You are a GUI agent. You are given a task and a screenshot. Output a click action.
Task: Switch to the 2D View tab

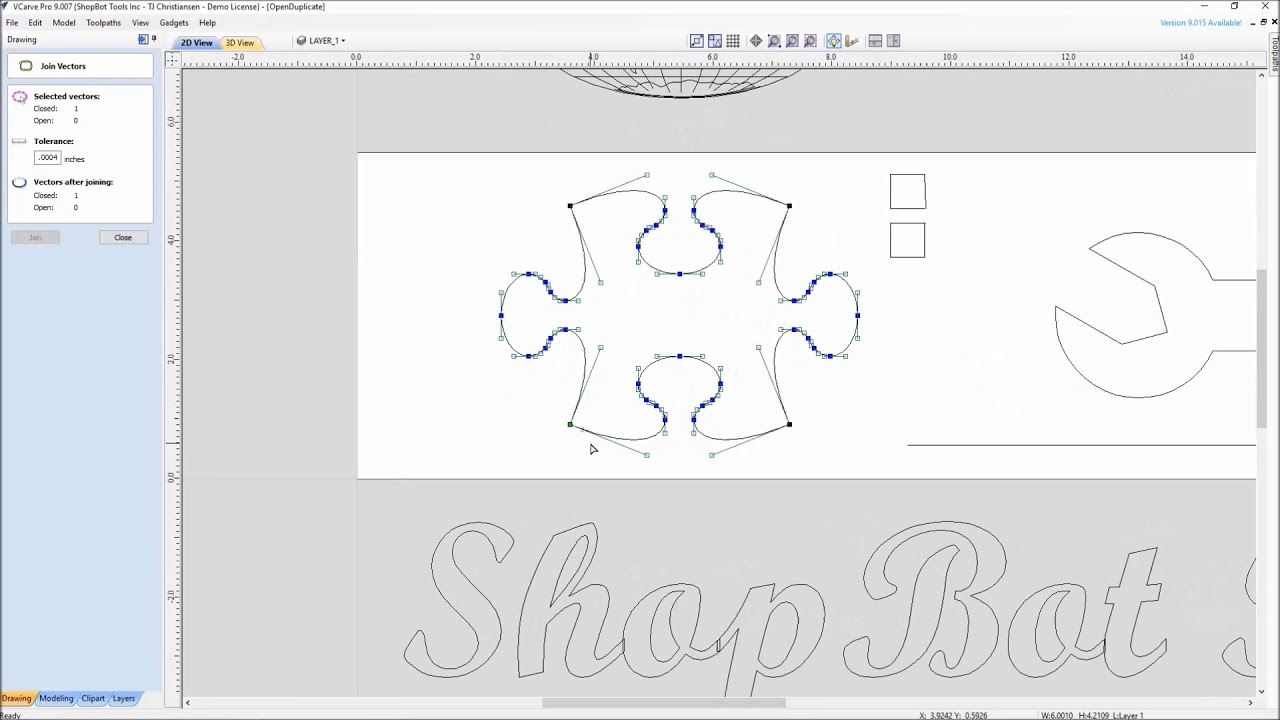(x=196, y=42)
